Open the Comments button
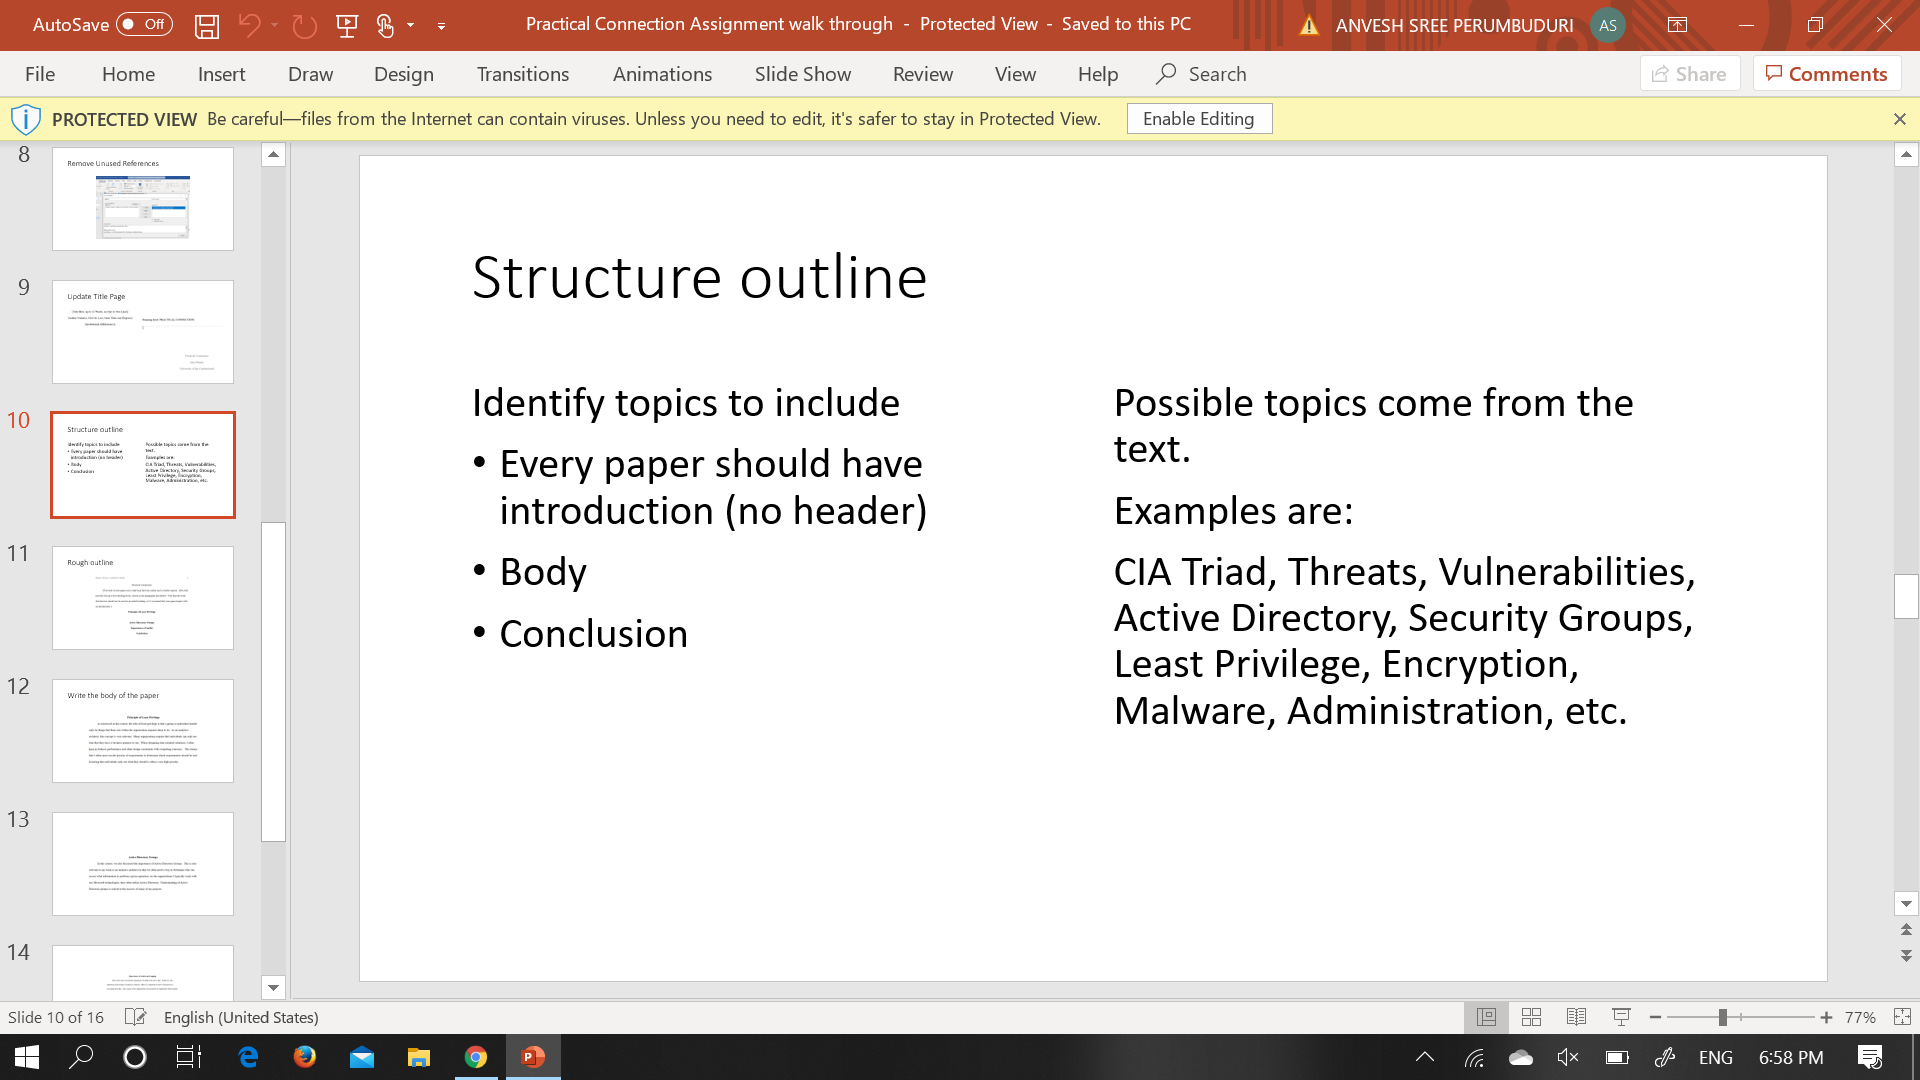The width and height of the screenshot is (1920, 1080). click(x=1826, y=74)
